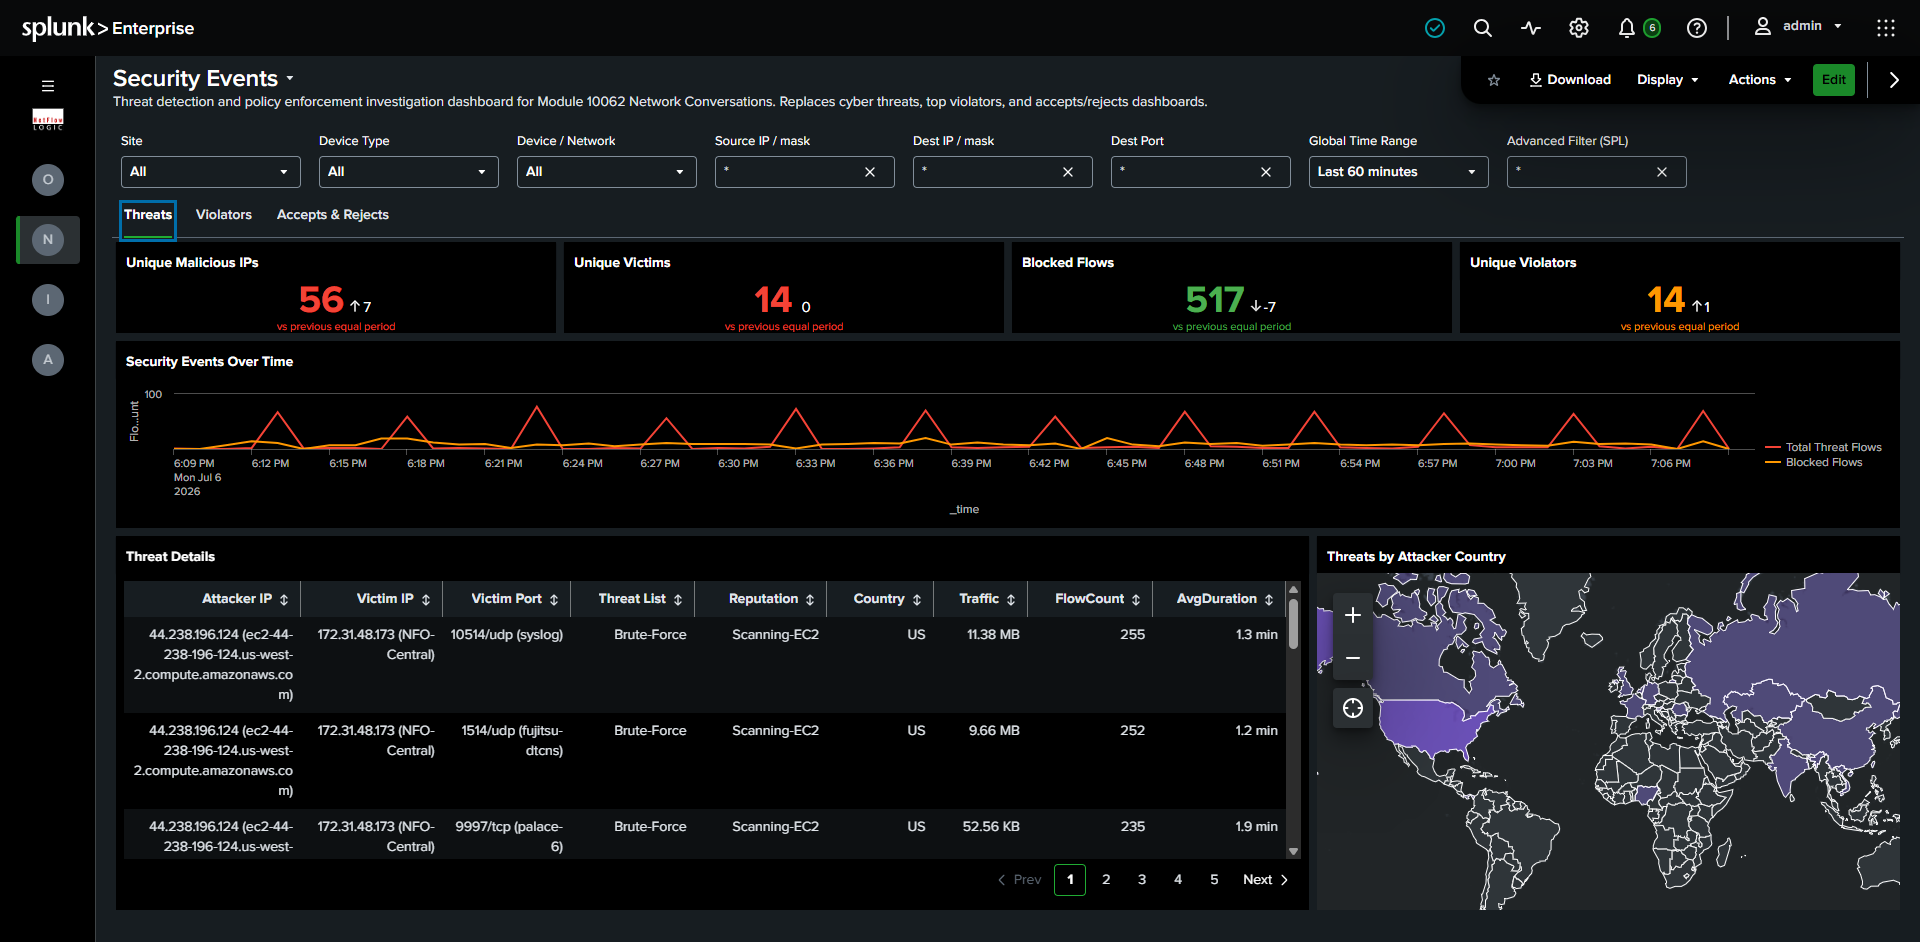Open the admin user menu

[1800, 26]
